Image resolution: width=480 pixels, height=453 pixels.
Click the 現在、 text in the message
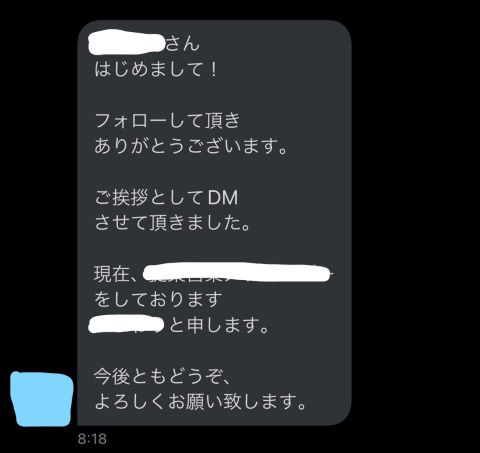tap(116, 274)
